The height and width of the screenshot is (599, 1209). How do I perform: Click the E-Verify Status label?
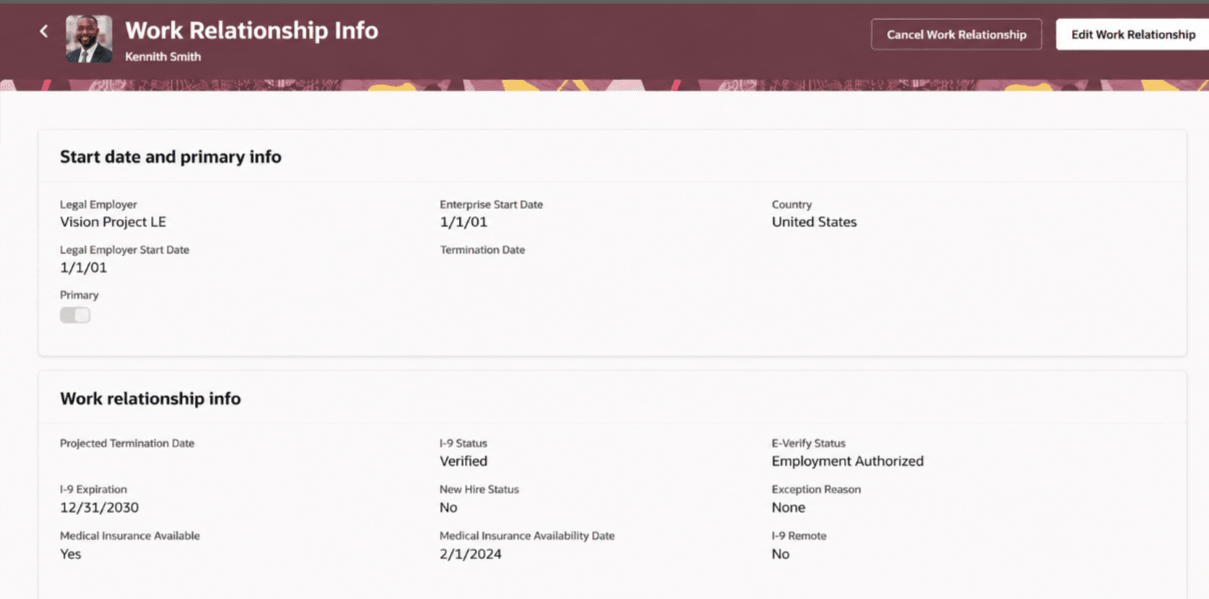[x=808, y=443]
